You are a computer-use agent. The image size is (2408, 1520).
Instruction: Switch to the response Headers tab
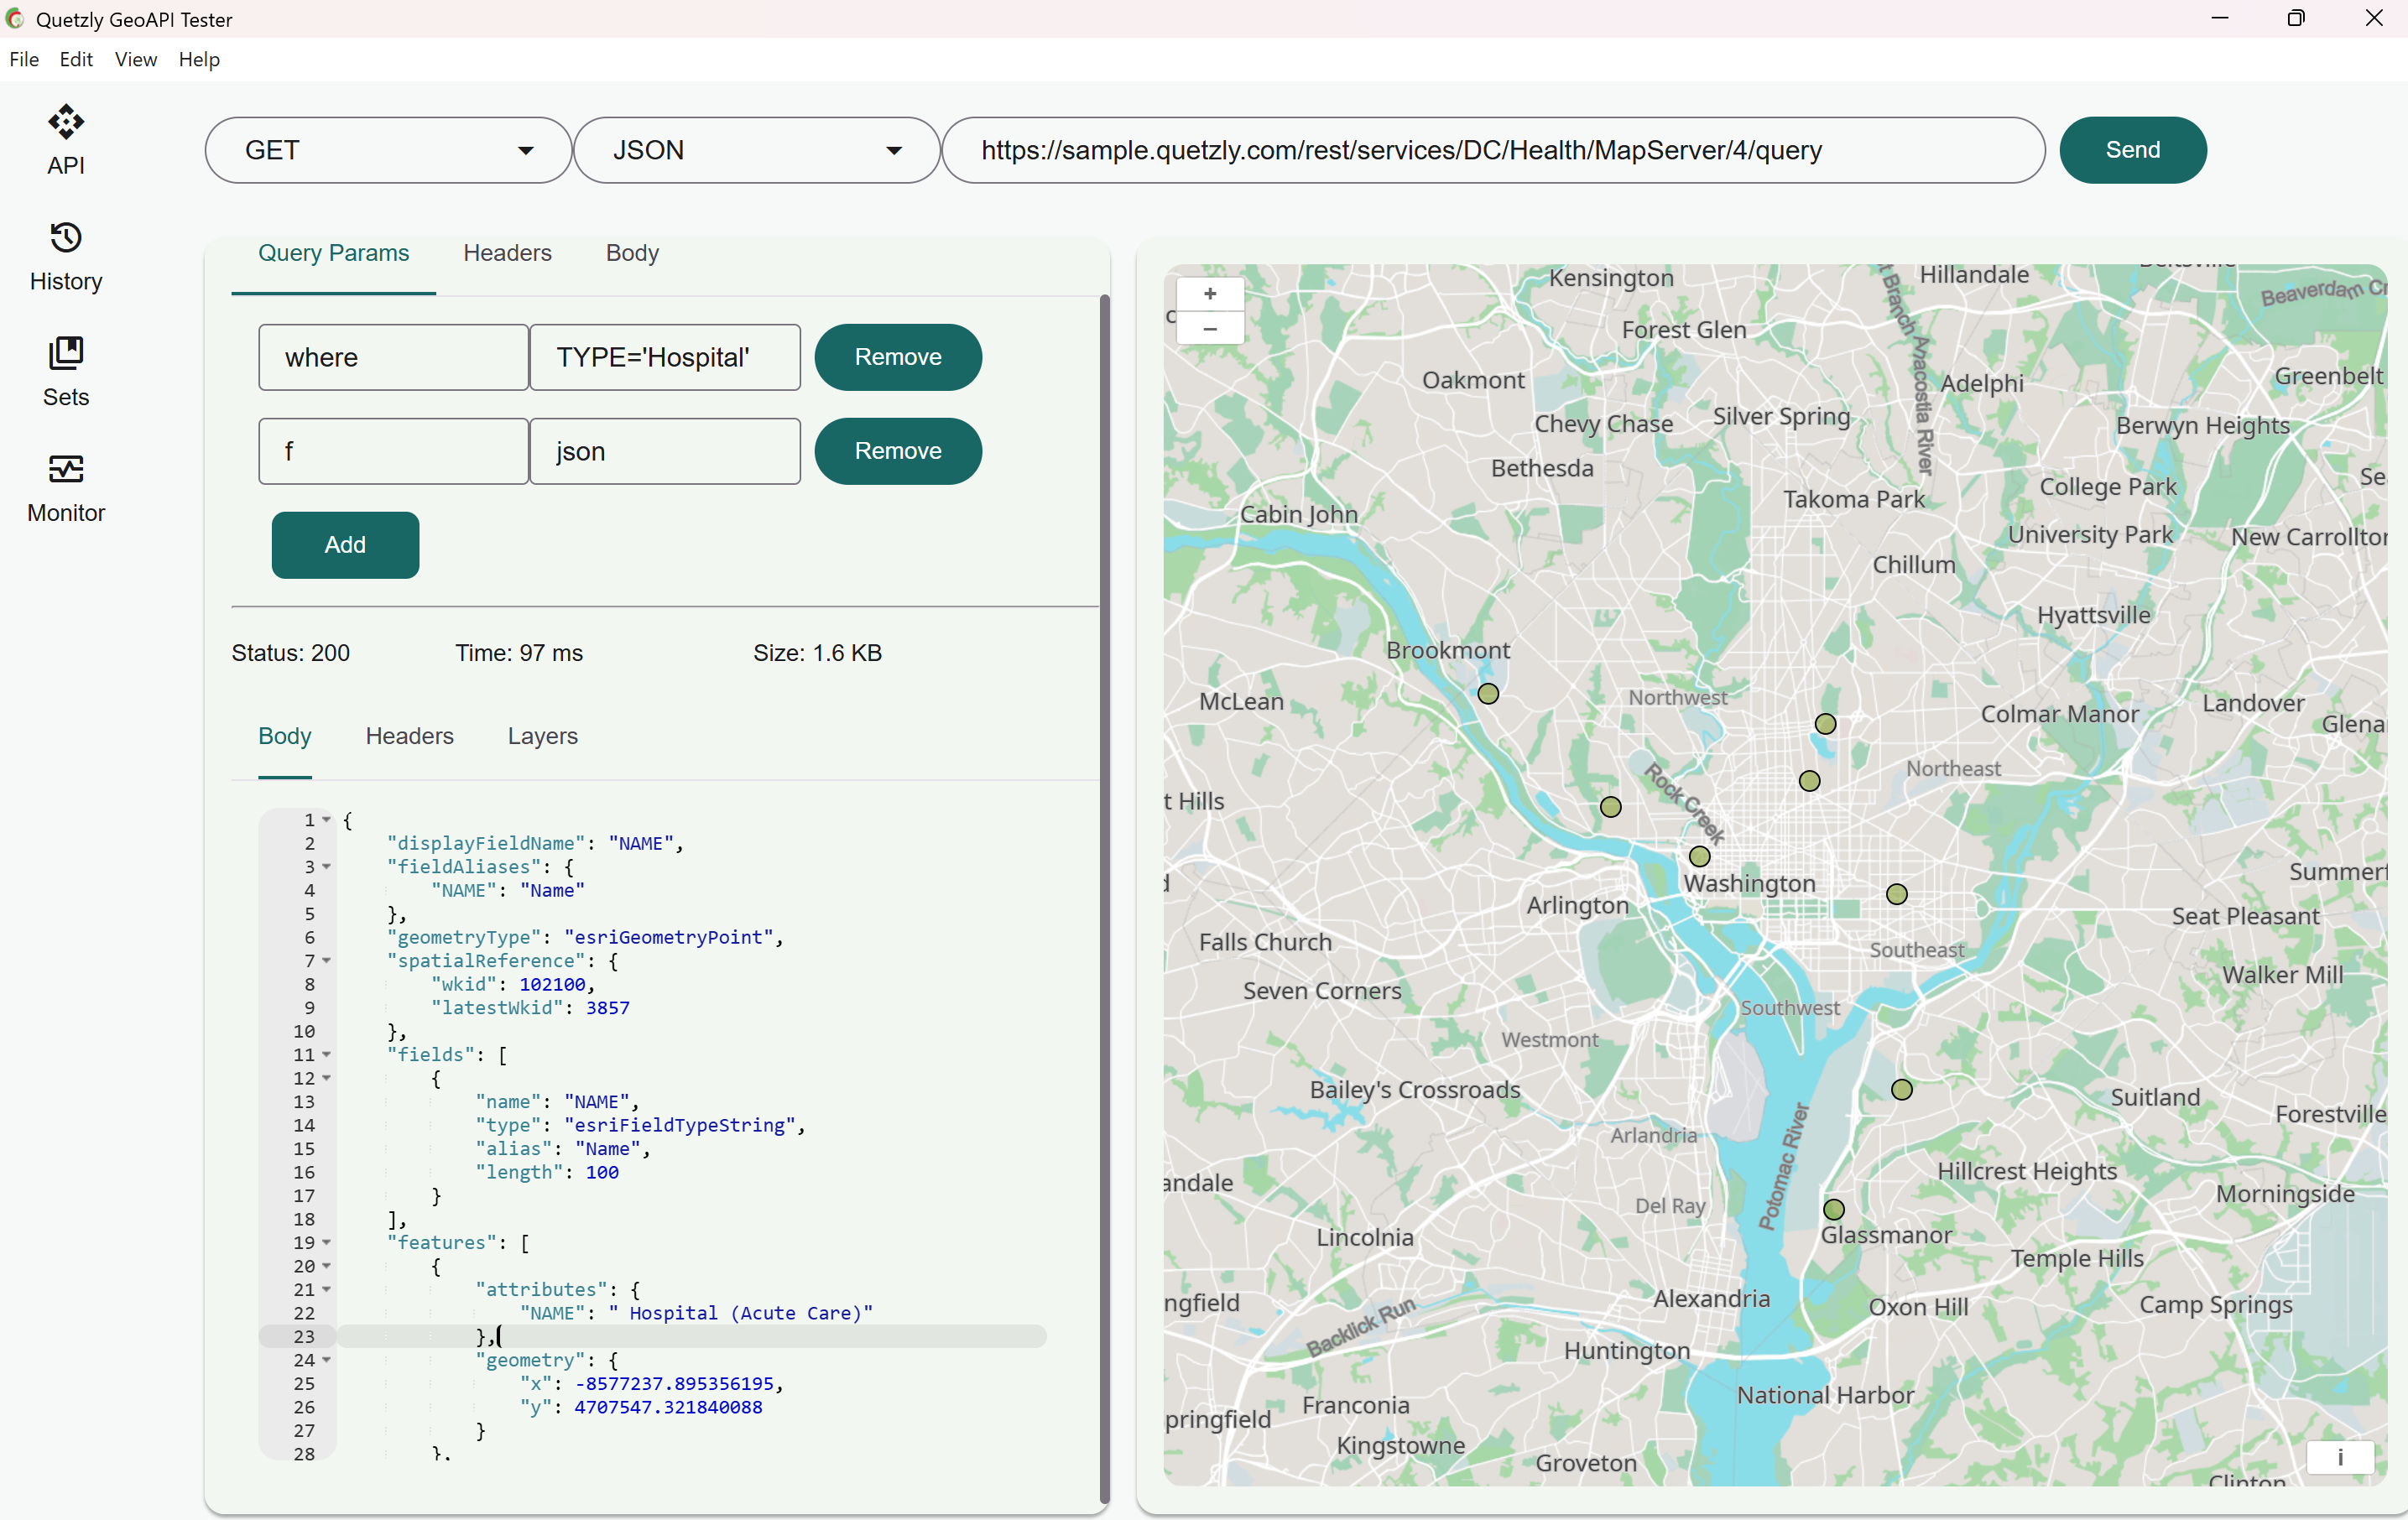[x=409, y=736]
